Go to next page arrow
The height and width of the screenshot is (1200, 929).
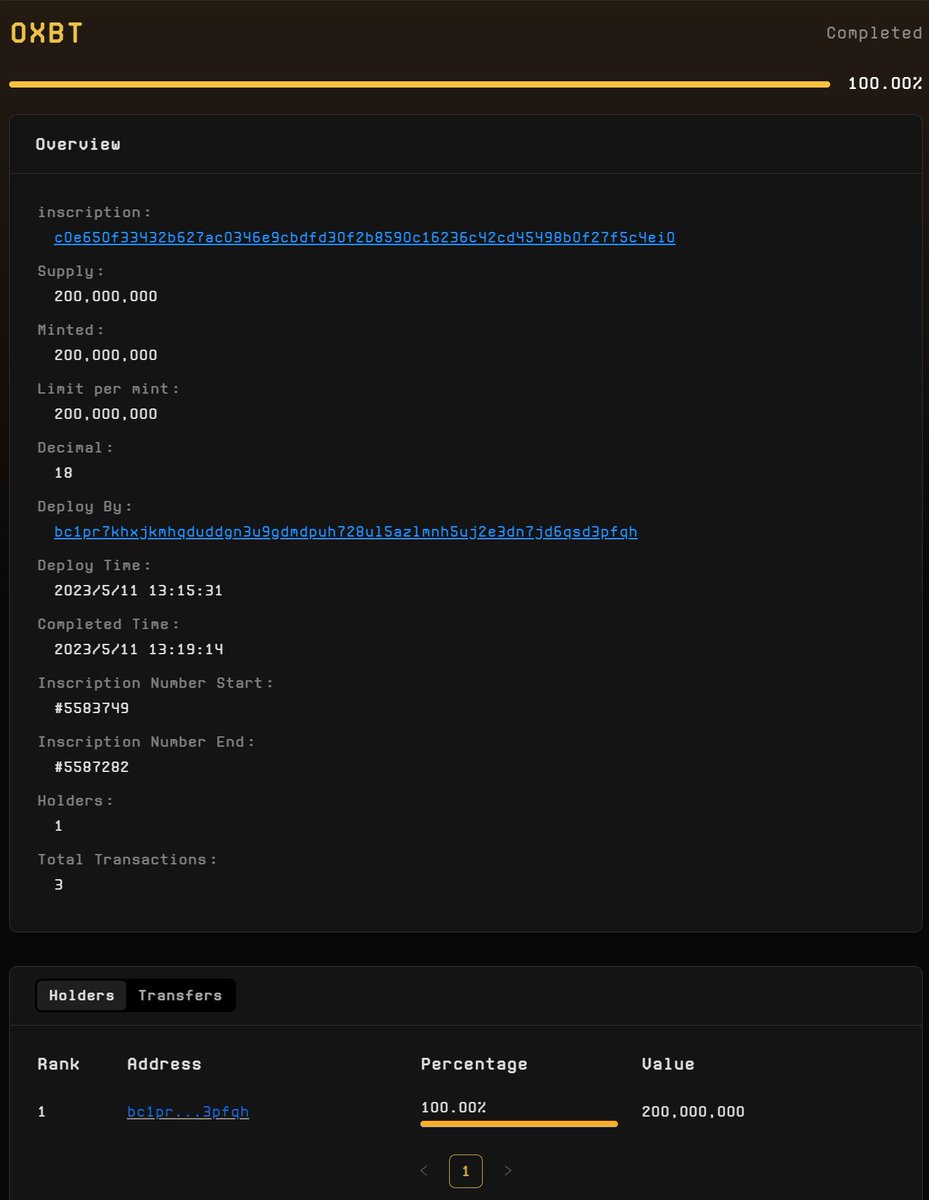(508, 1171)
